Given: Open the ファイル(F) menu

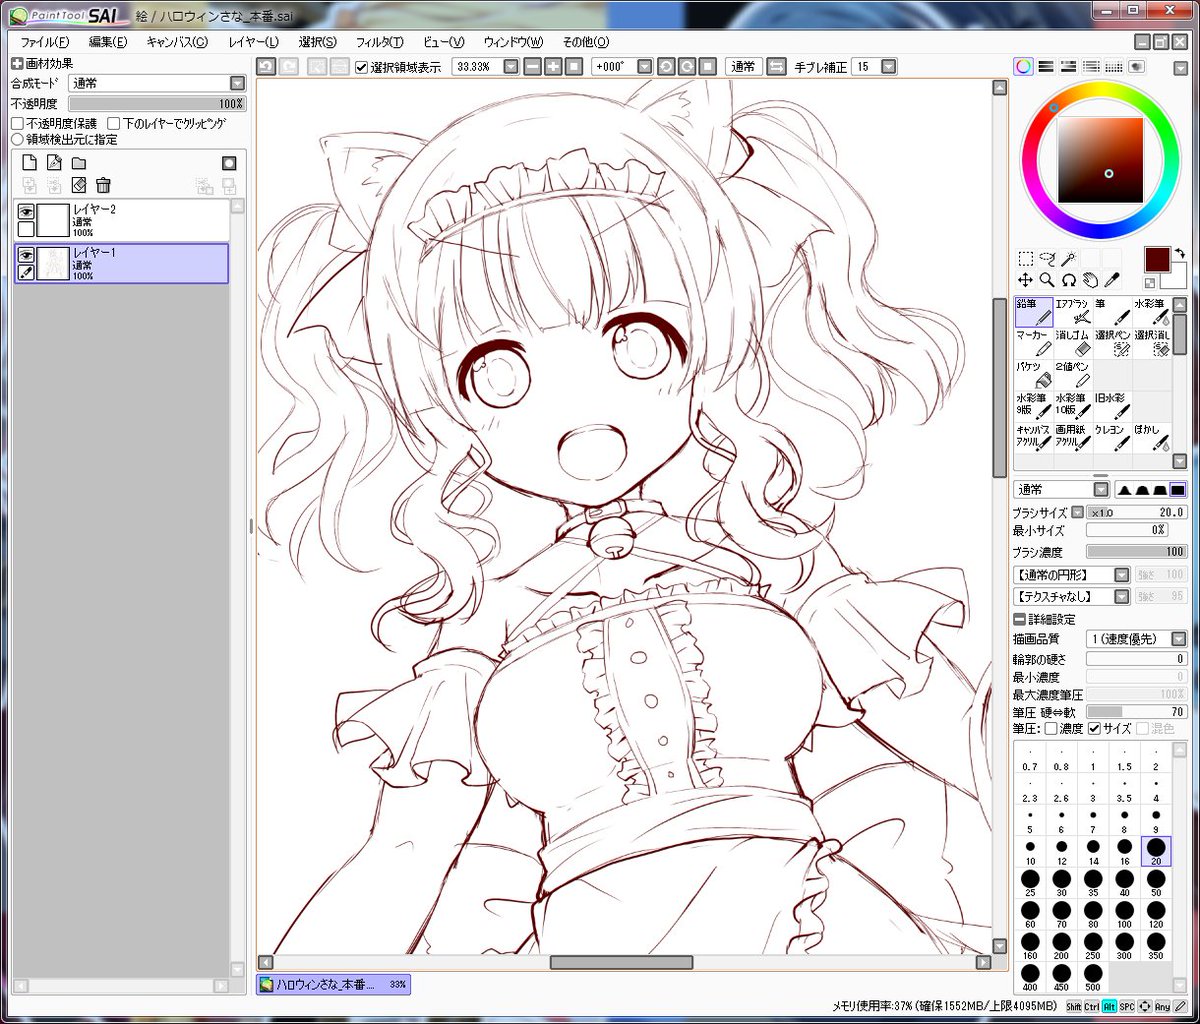Looking at the screenshot, I should coord(45,42).
